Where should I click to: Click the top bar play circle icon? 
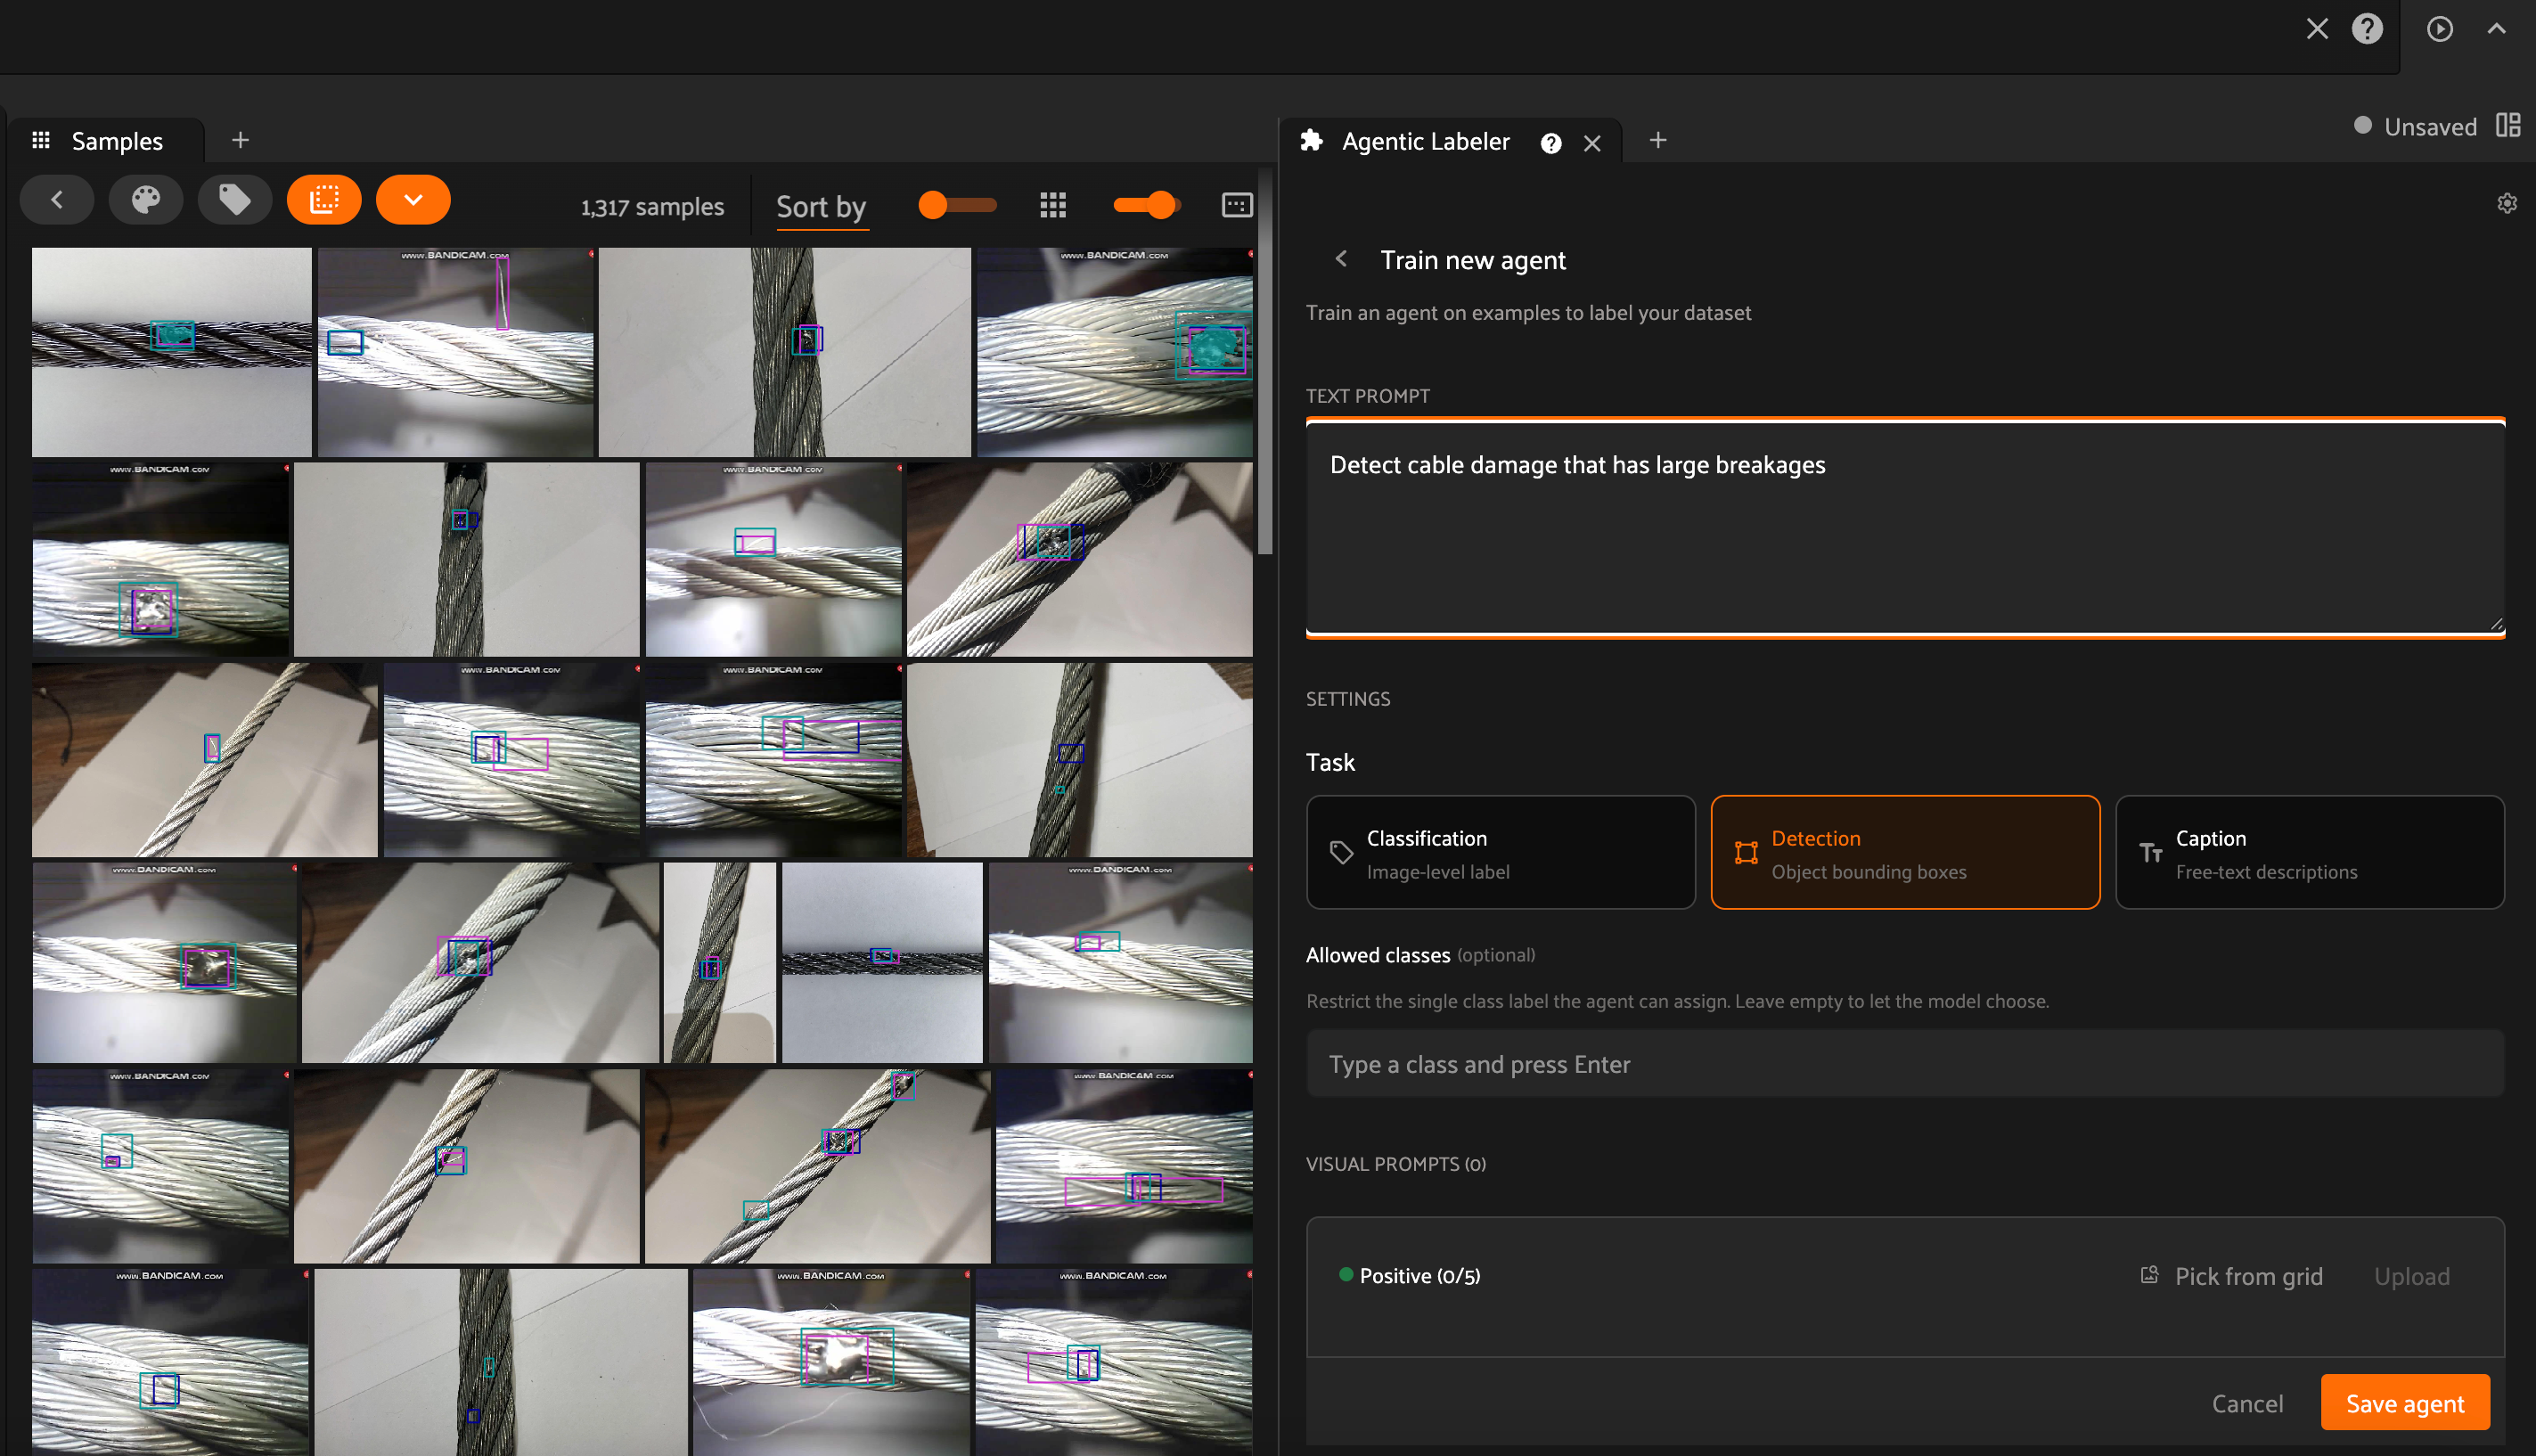[x=2439, y=29]
